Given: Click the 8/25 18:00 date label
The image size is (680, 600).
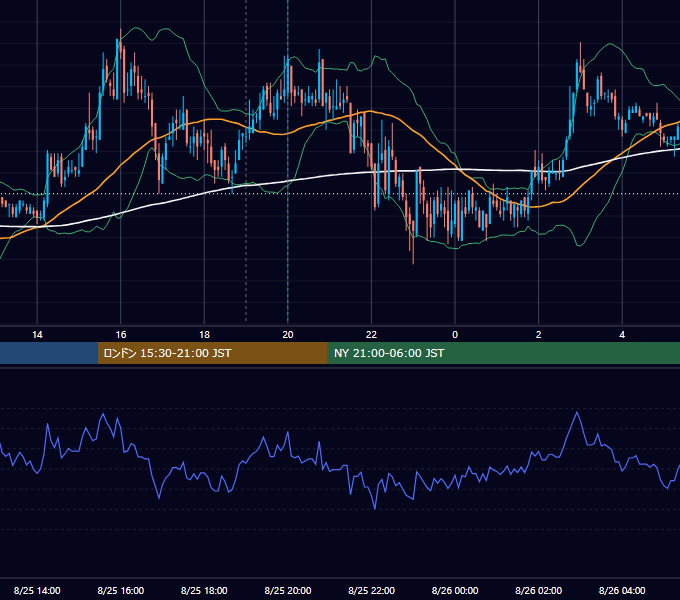Looking at the screenshot, I should (204, 590).
